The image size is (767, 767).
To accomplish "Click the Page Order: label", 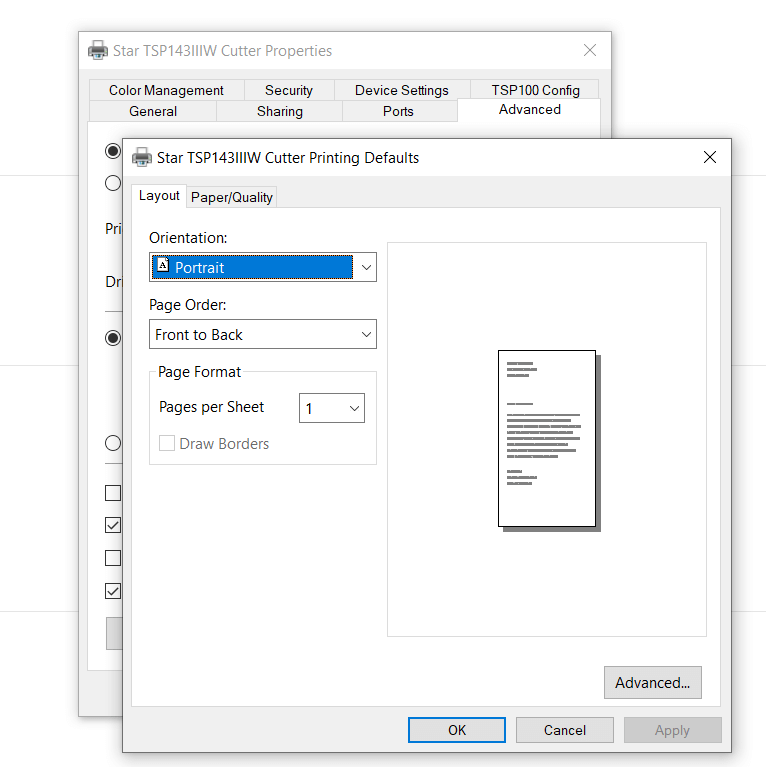I will point(188,305).
